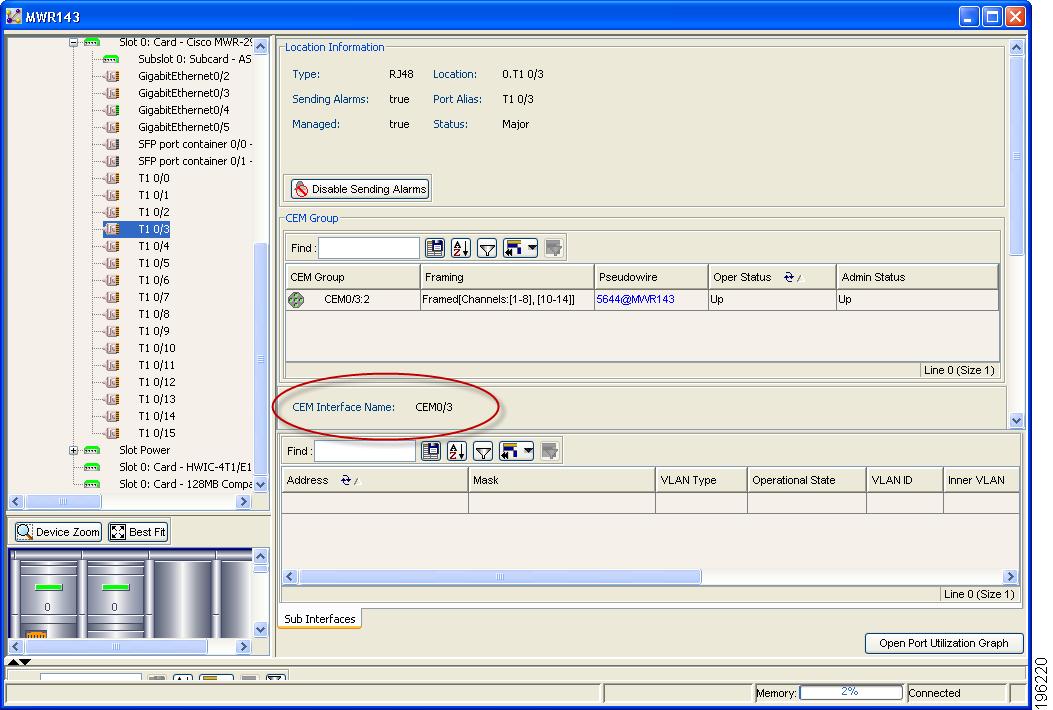Click the export table icon in Sub Interfaces toolbar

coord(431,451)
